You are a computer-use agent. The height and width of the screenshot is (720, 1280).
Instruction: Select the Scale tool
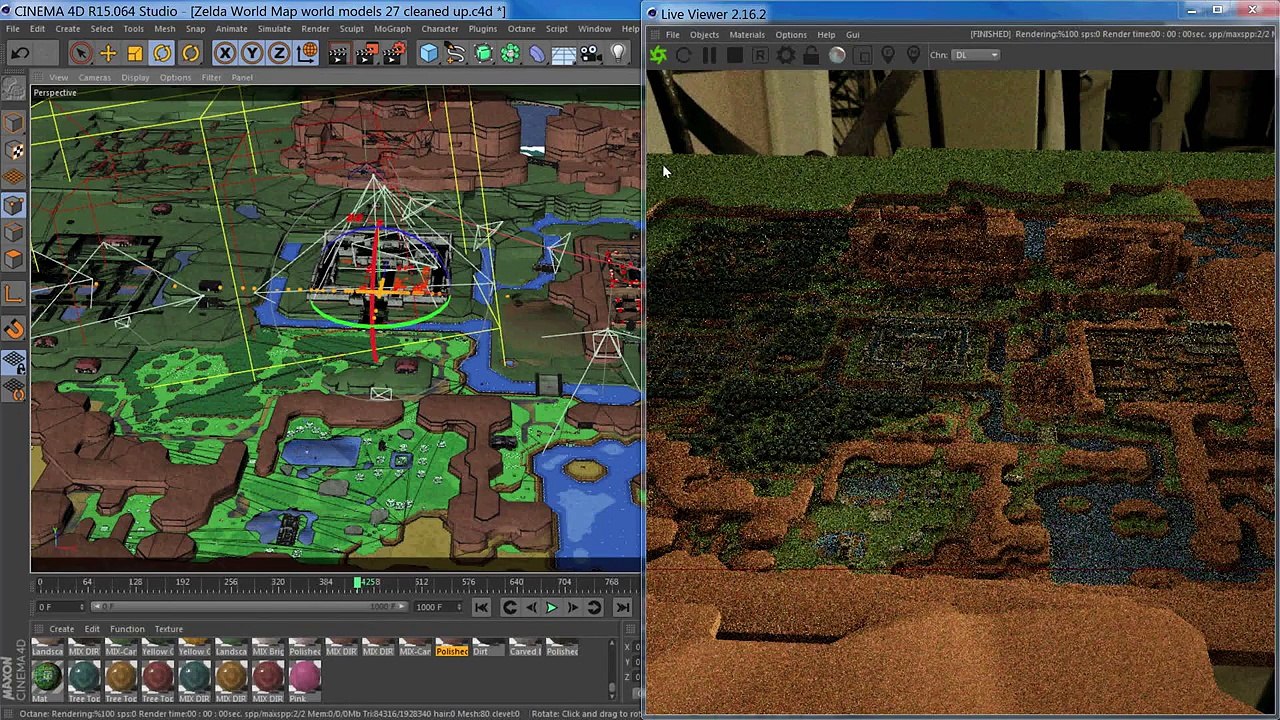[x=135, y=54]
